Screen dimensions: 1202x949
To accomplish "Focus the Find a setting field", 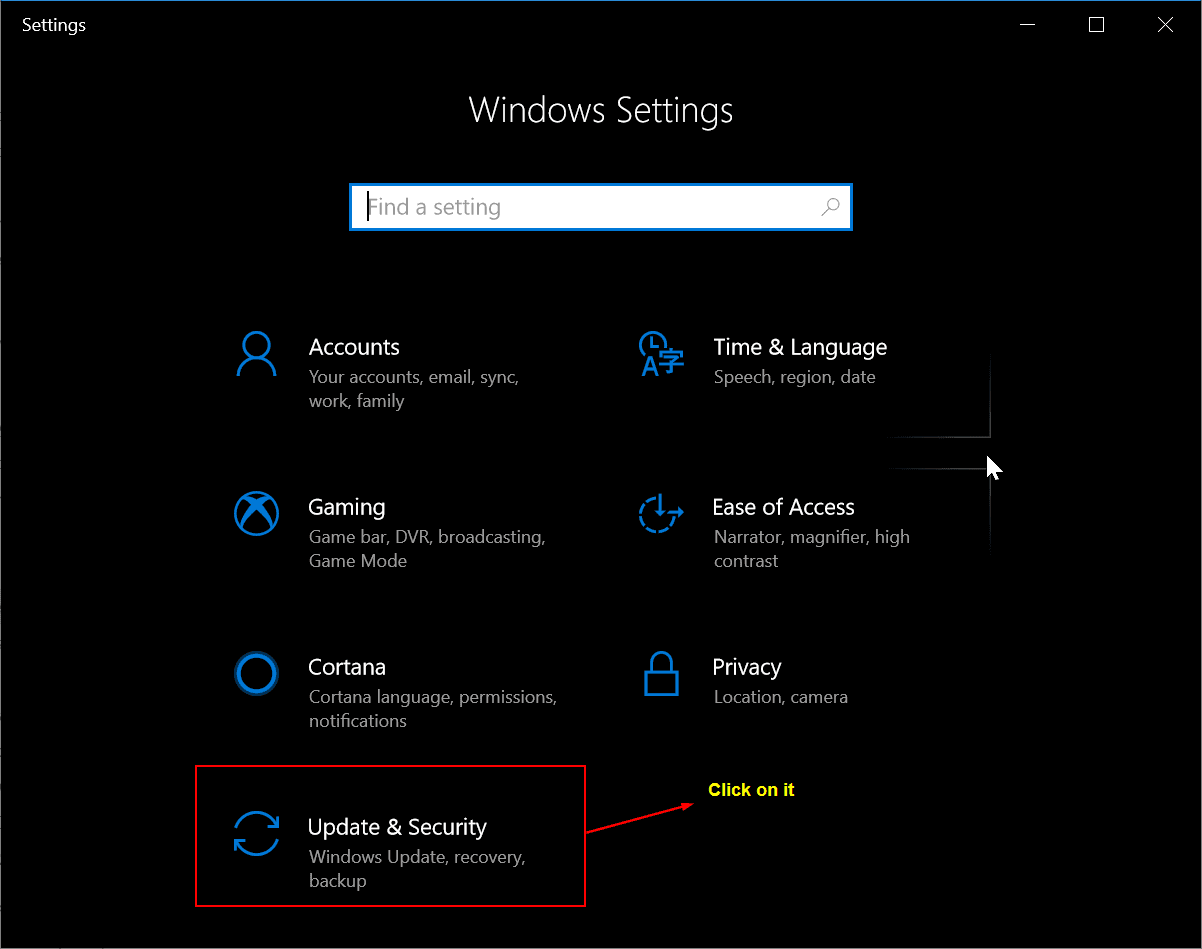I will pyautogui.click(x=601, y=207).
